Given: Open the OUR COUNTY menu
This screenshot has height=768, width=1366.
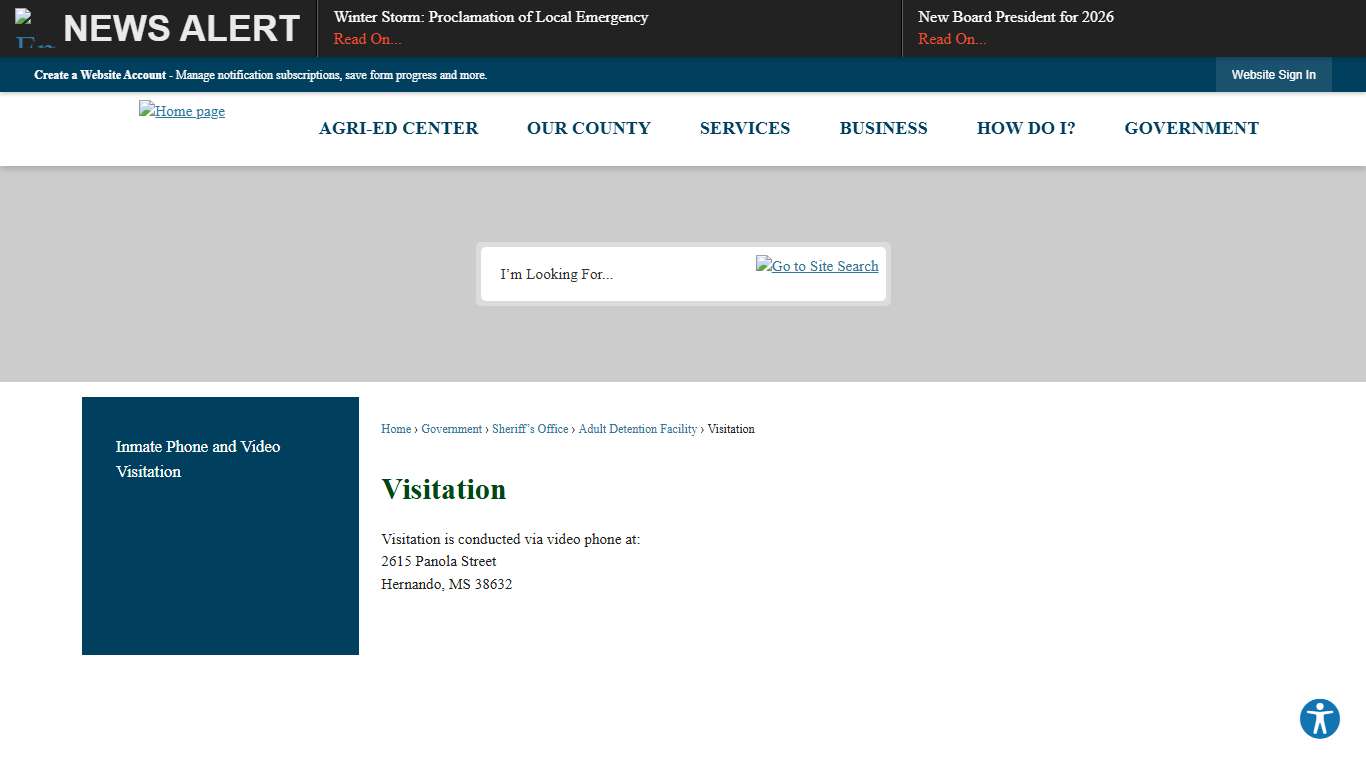Looking at the screenshot, I should (x=589, y=128).
